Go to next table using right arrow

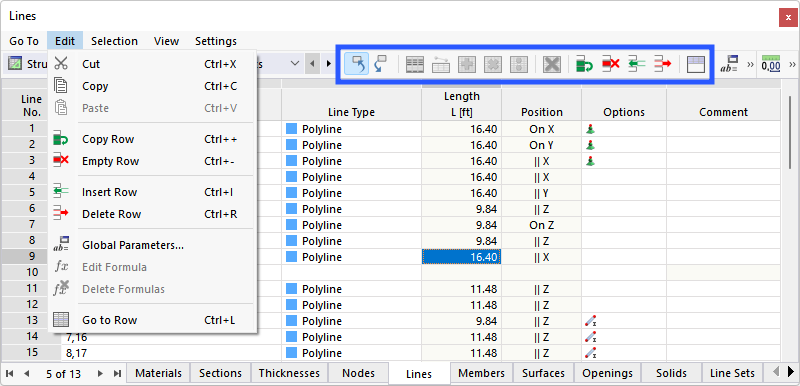tap(101, 374)
